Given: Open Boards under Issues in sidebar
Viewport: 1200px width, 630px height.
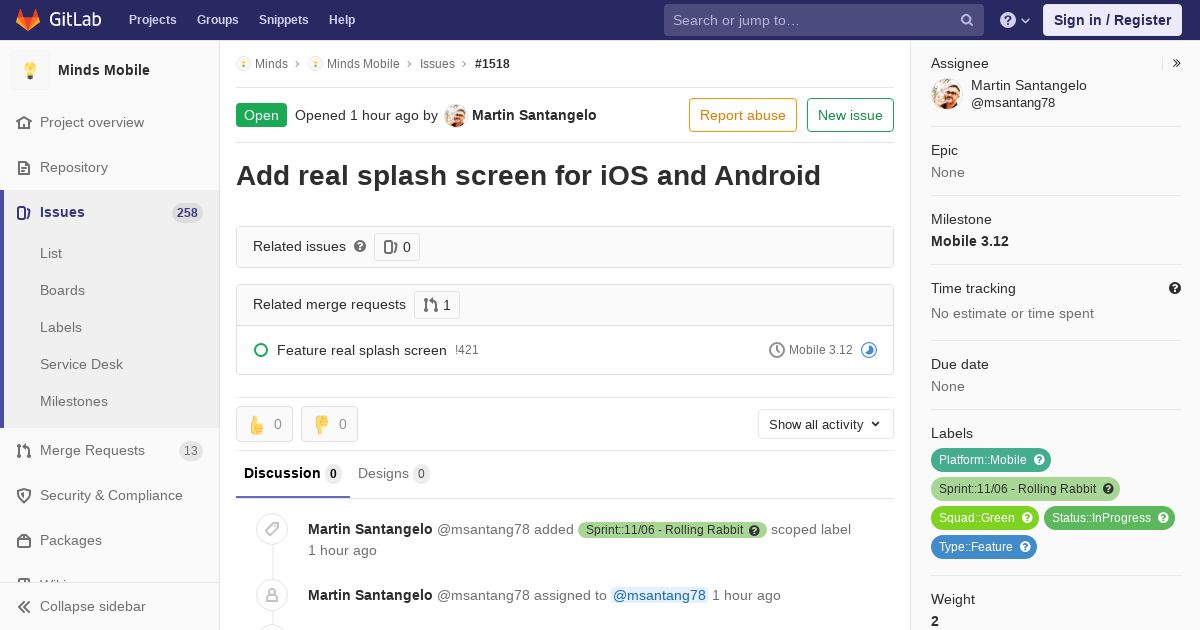Looking at the screenshot, I should point(62,290).
